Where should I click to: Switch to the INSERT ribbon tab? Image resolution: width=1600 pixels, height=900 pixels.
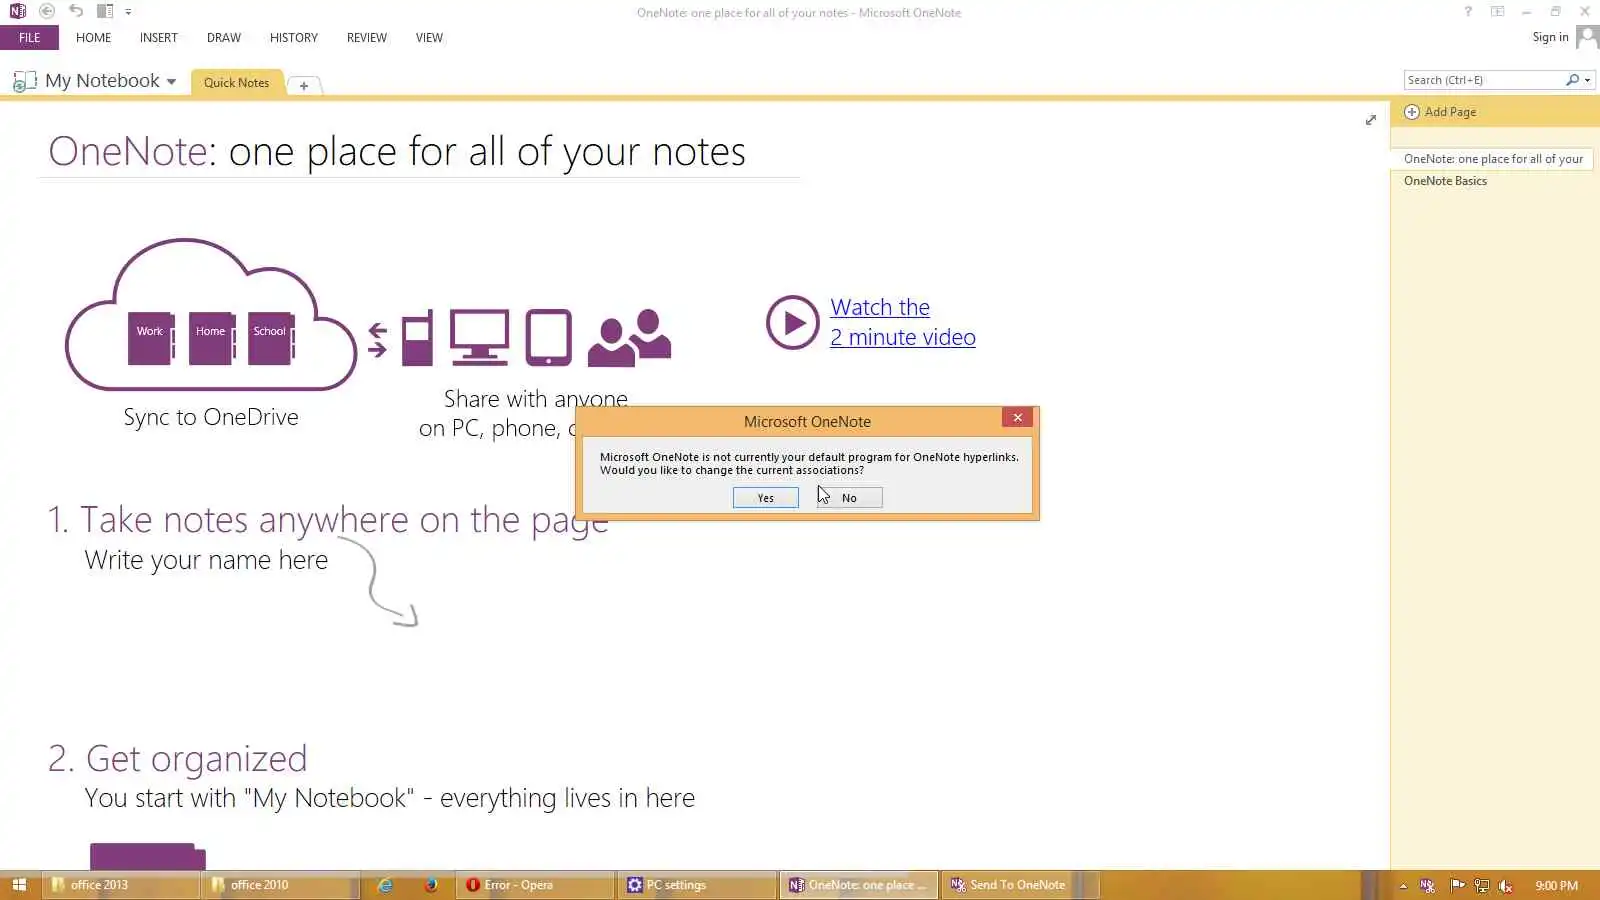click(159, 38)
